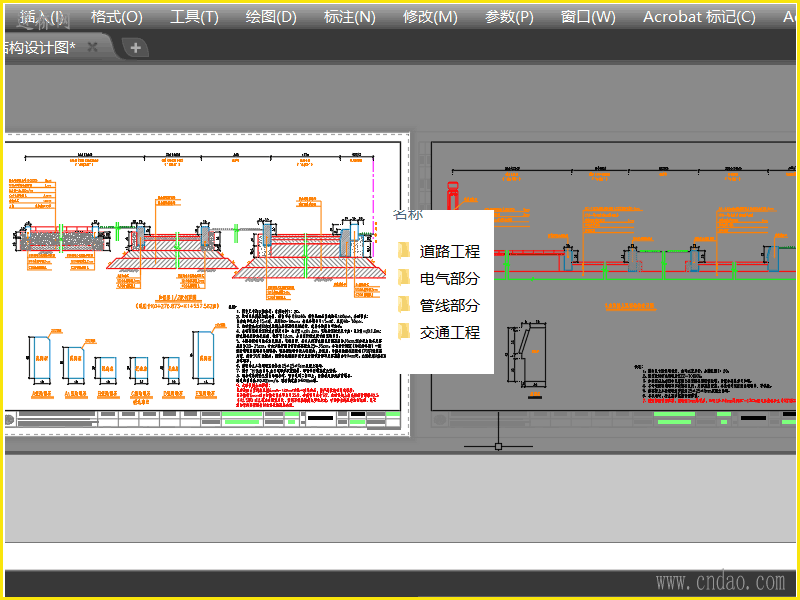Click the 道路工程 folder icon
Screen dimensions: 800x600
pos(404,251)
